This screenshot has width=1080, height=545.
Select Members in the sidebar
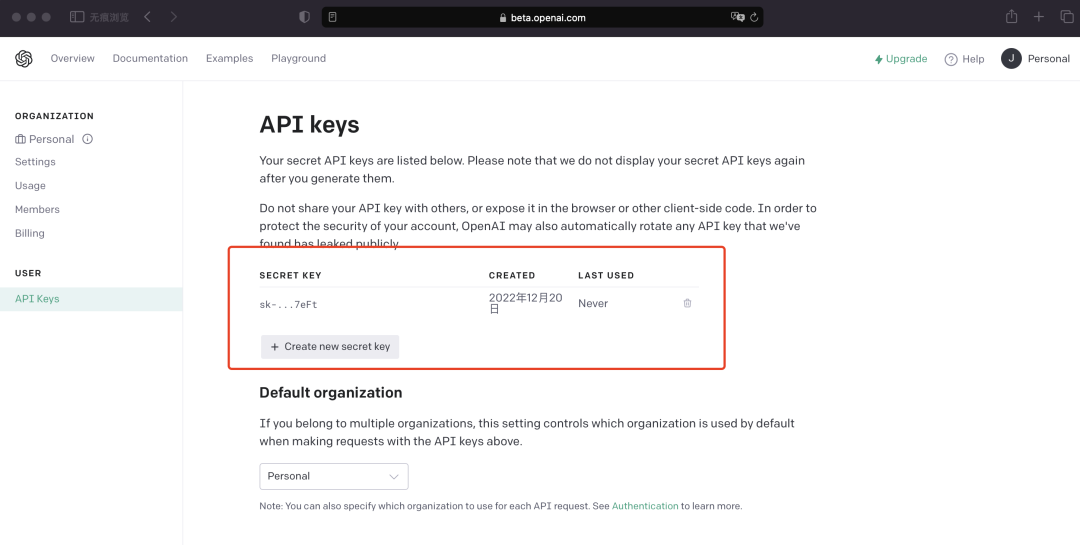[37, 209]
